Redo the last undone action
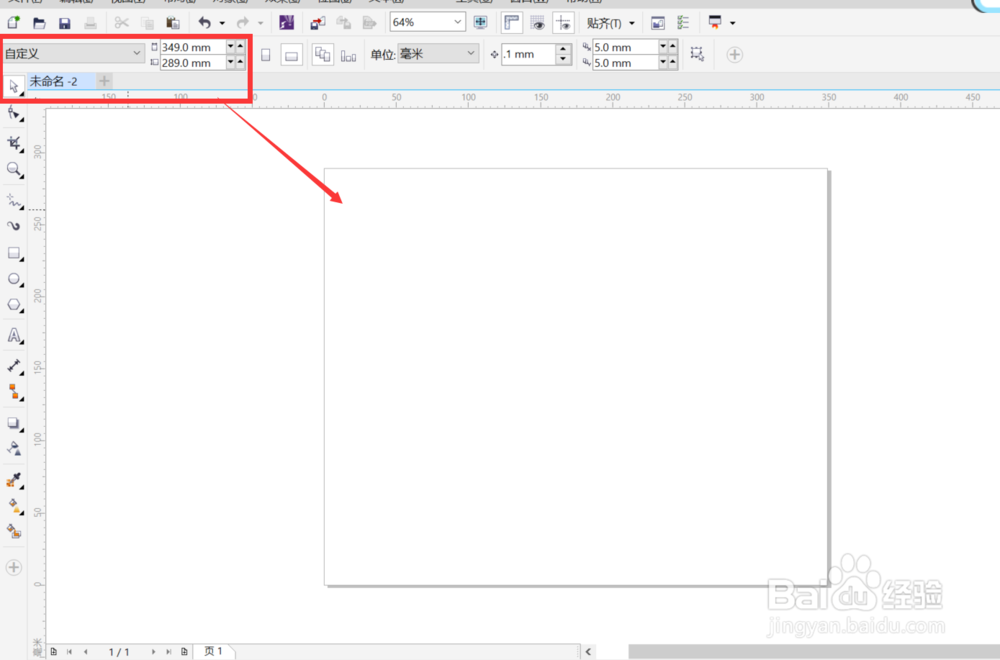The height and width of the screenshot is (660, 1000). (242, 23)
